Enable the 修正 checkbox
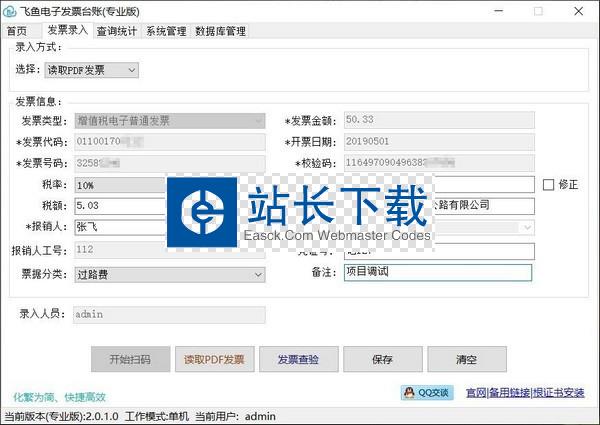The height and width of the screenshot is (425, 600). click(x=548, y=185)
